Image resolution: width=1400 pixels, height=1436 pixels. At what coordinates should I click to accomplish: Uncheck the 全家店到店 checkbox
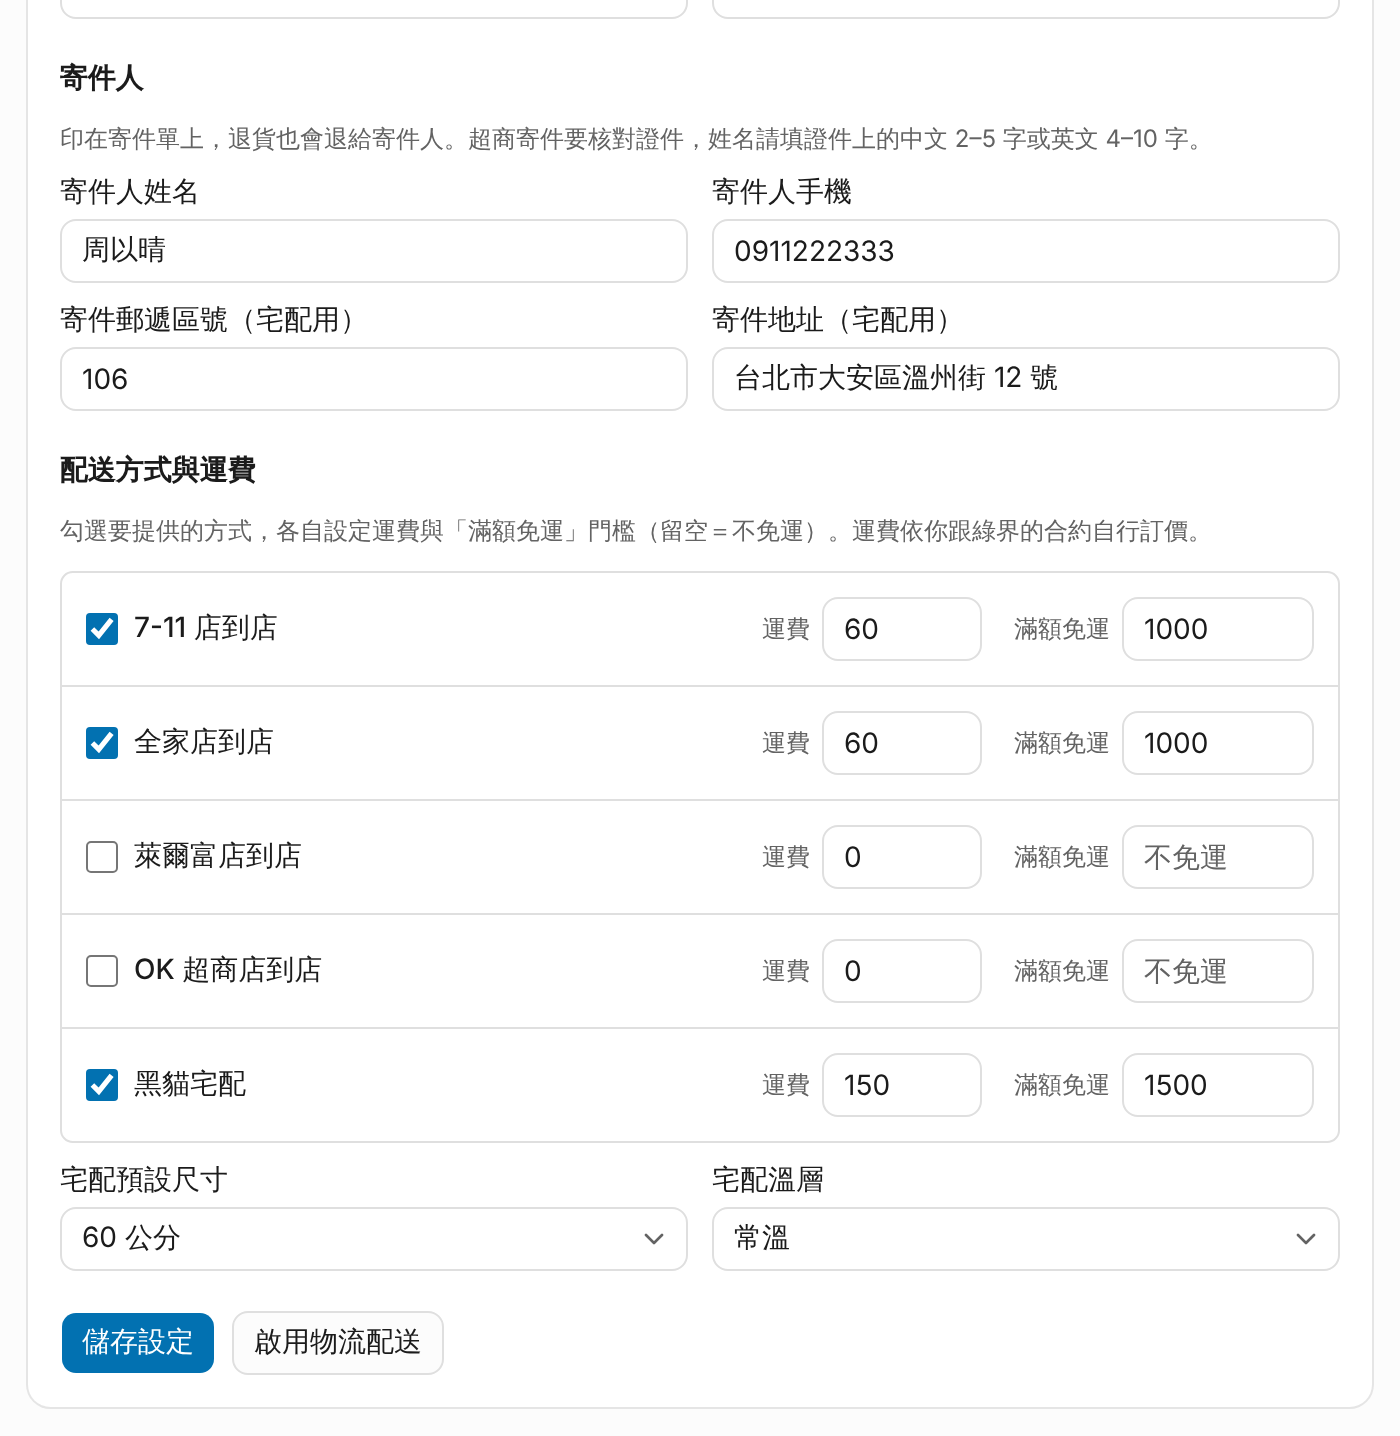click(x=102, y=743)
